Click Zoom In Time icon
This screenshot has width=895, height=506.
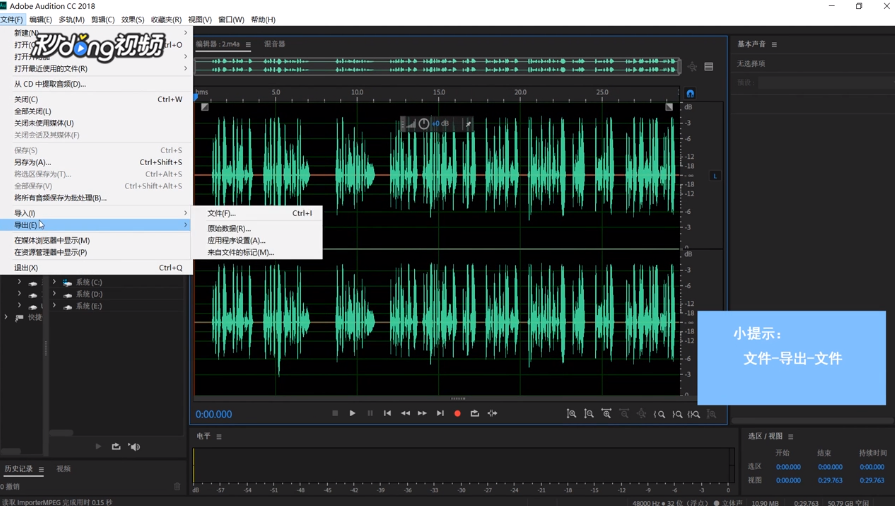(x=606, y=413)
